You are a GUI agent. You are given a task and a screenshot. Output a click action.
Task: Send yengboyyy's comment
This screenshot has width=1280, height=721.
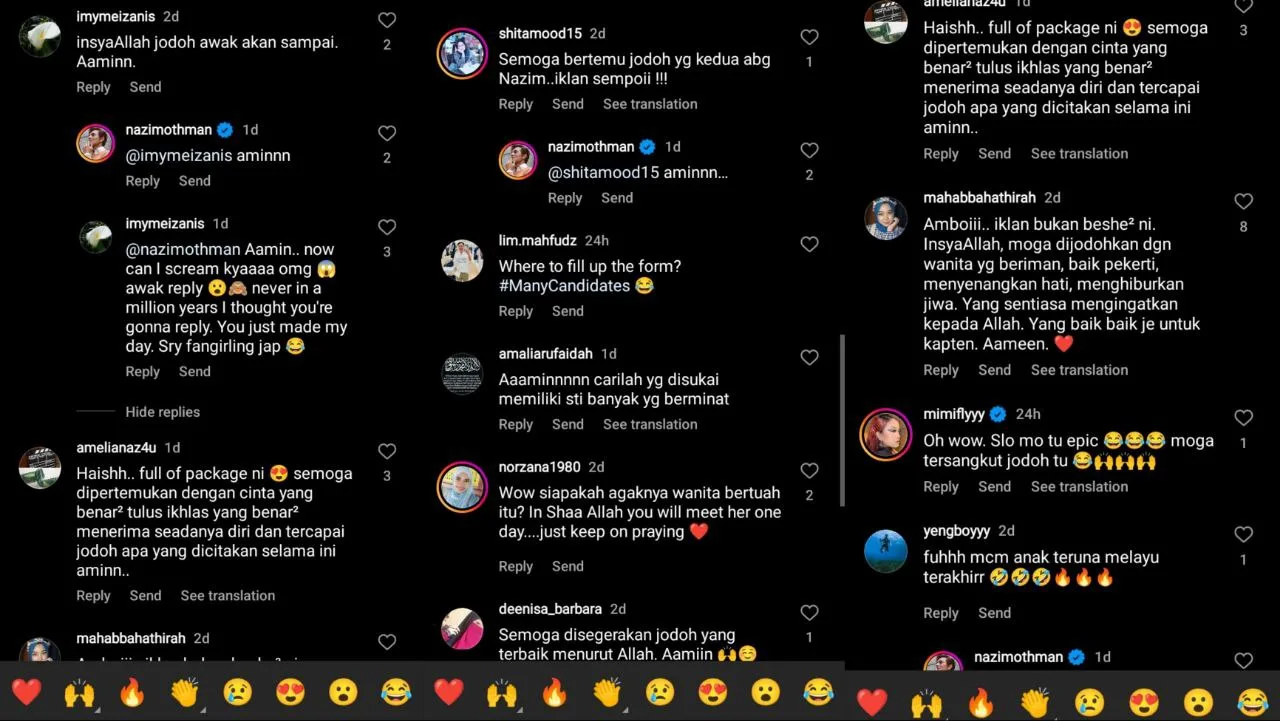pos(994,613)
